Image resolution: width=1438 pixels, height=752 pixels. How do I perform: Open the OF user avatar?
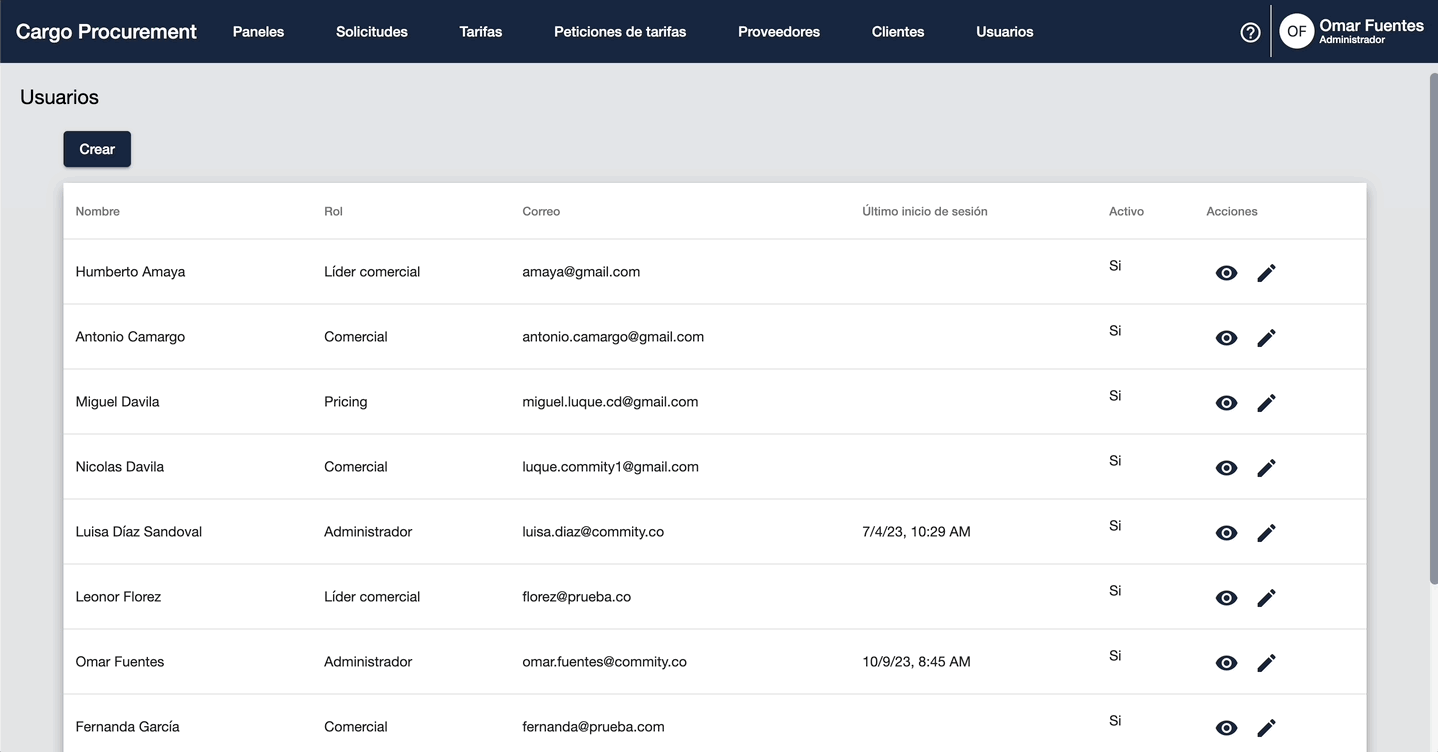tap(1296, 31)
